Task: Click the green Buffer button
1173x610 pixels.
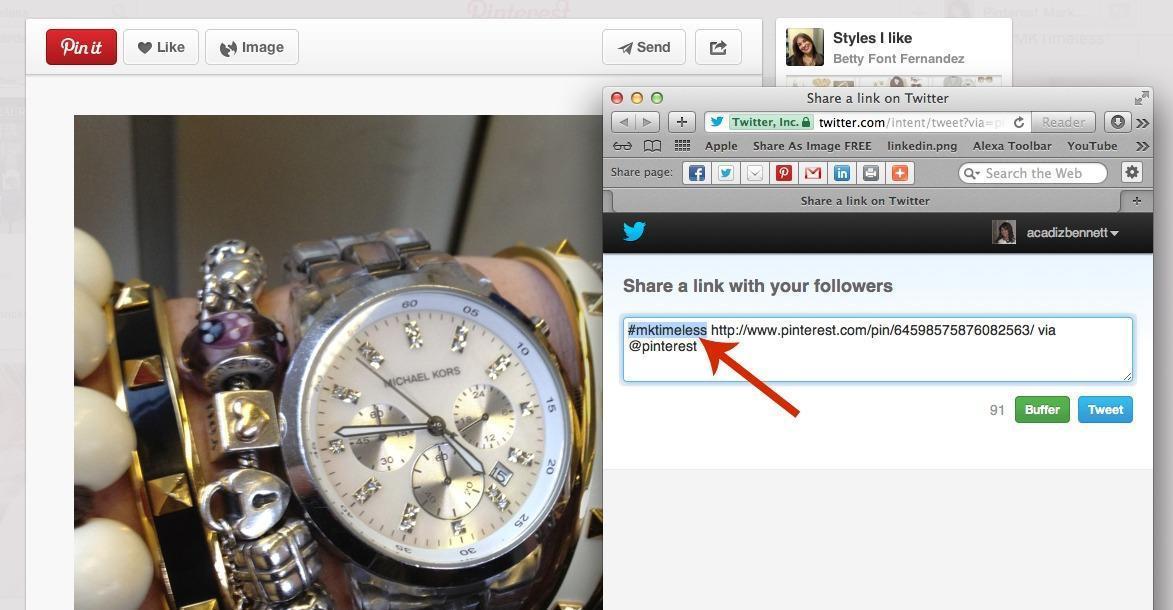Action: click(x=1042, y=409)
